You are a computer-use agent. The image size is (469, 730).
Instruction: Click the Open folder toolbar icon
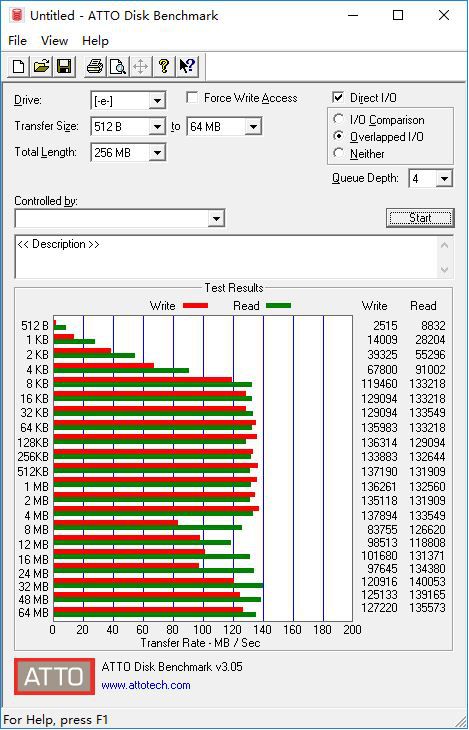[41, 66]
